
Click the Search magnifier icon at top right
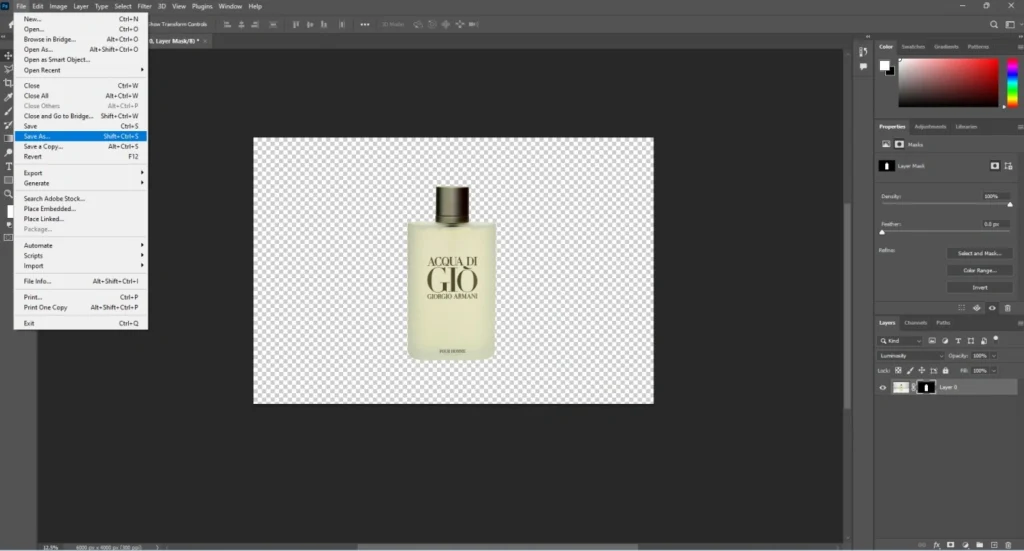[994, 25]
